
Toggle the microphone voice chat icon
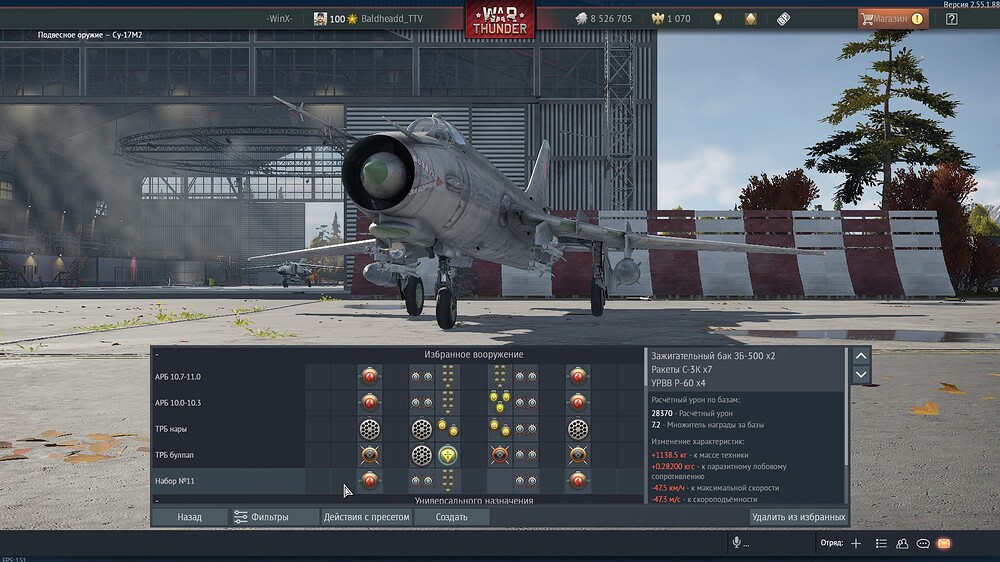pos(737,542)
